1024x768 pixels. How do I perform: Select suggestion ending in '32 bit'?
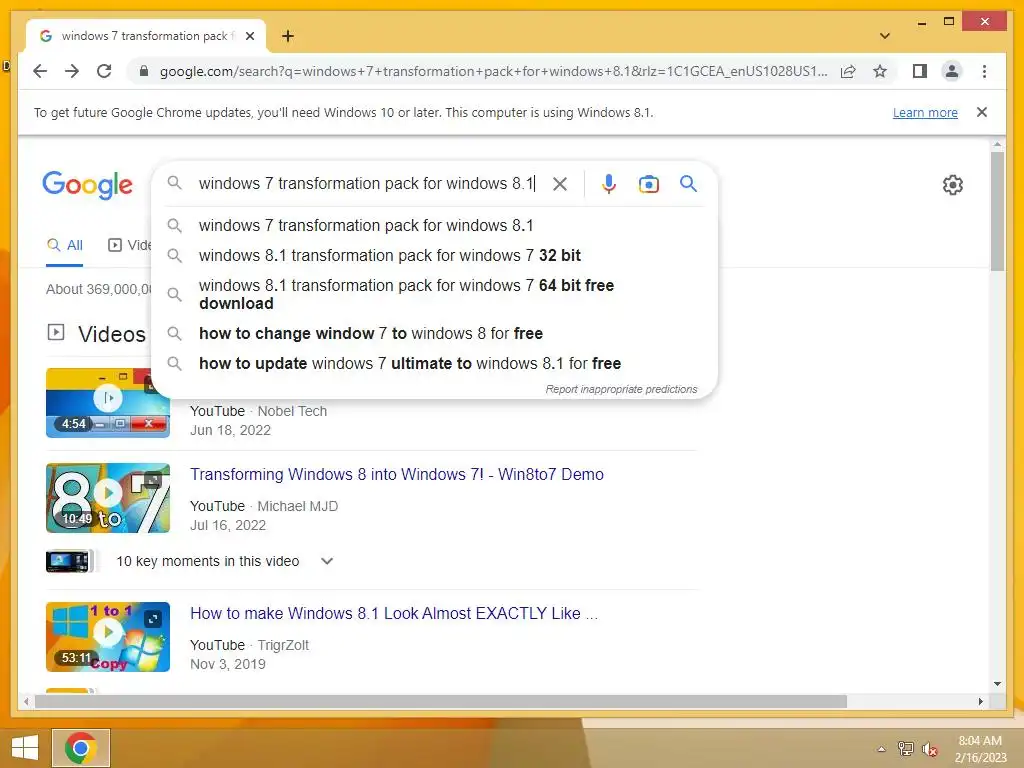coord(434,255)
